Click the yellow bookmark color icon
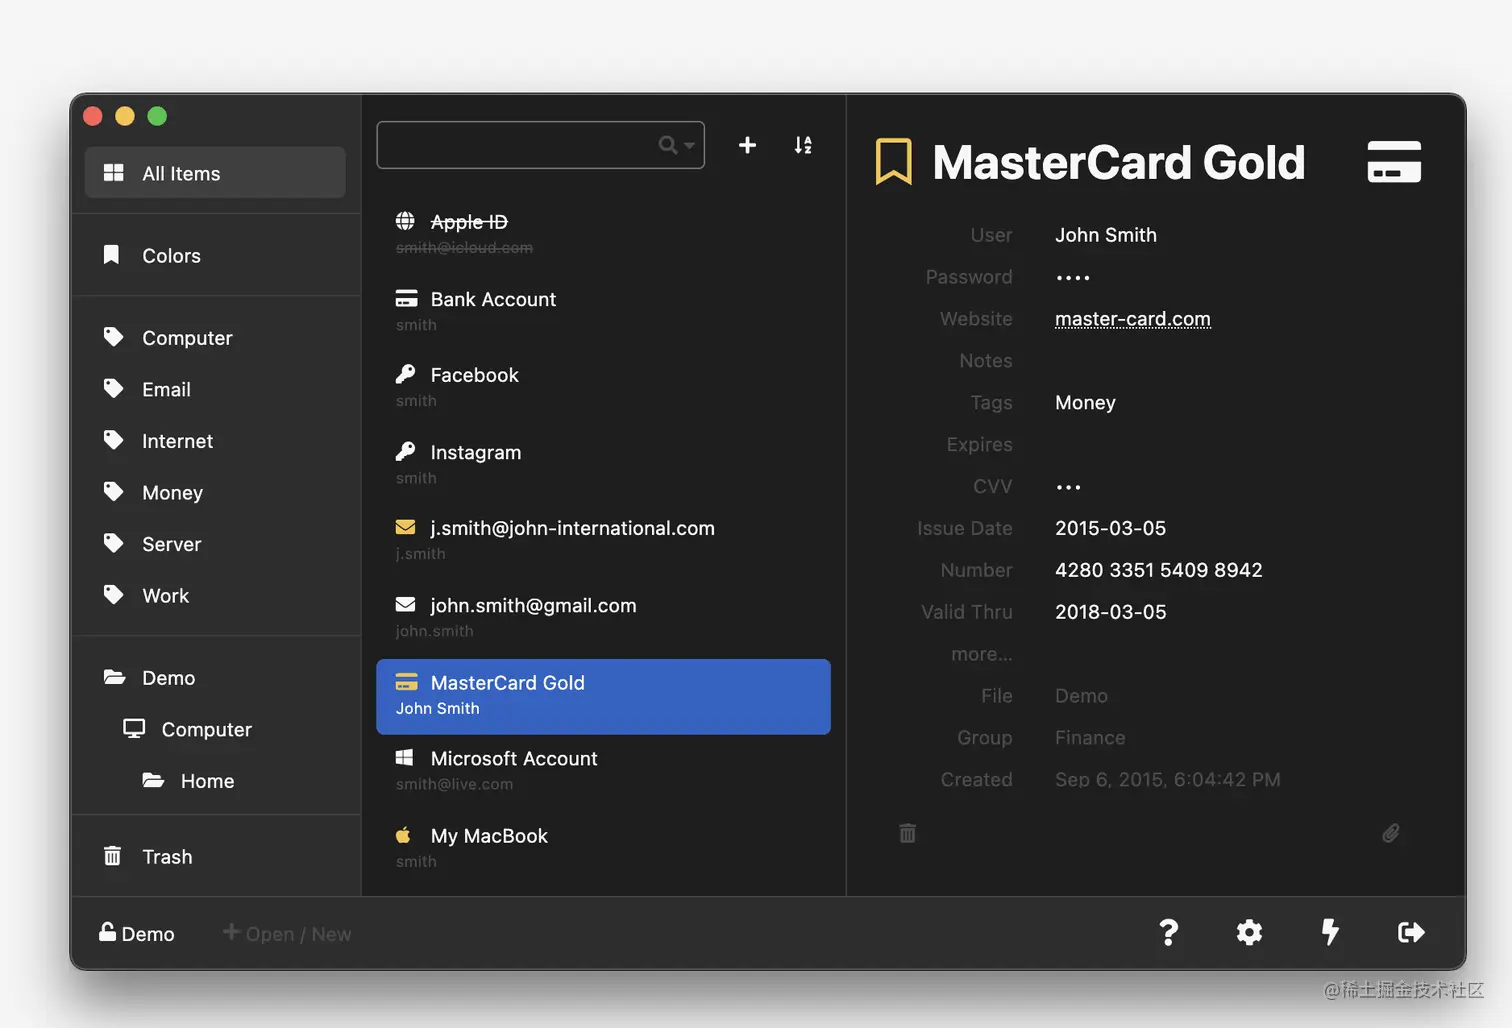1512x1028 pixels. (893, 161)
